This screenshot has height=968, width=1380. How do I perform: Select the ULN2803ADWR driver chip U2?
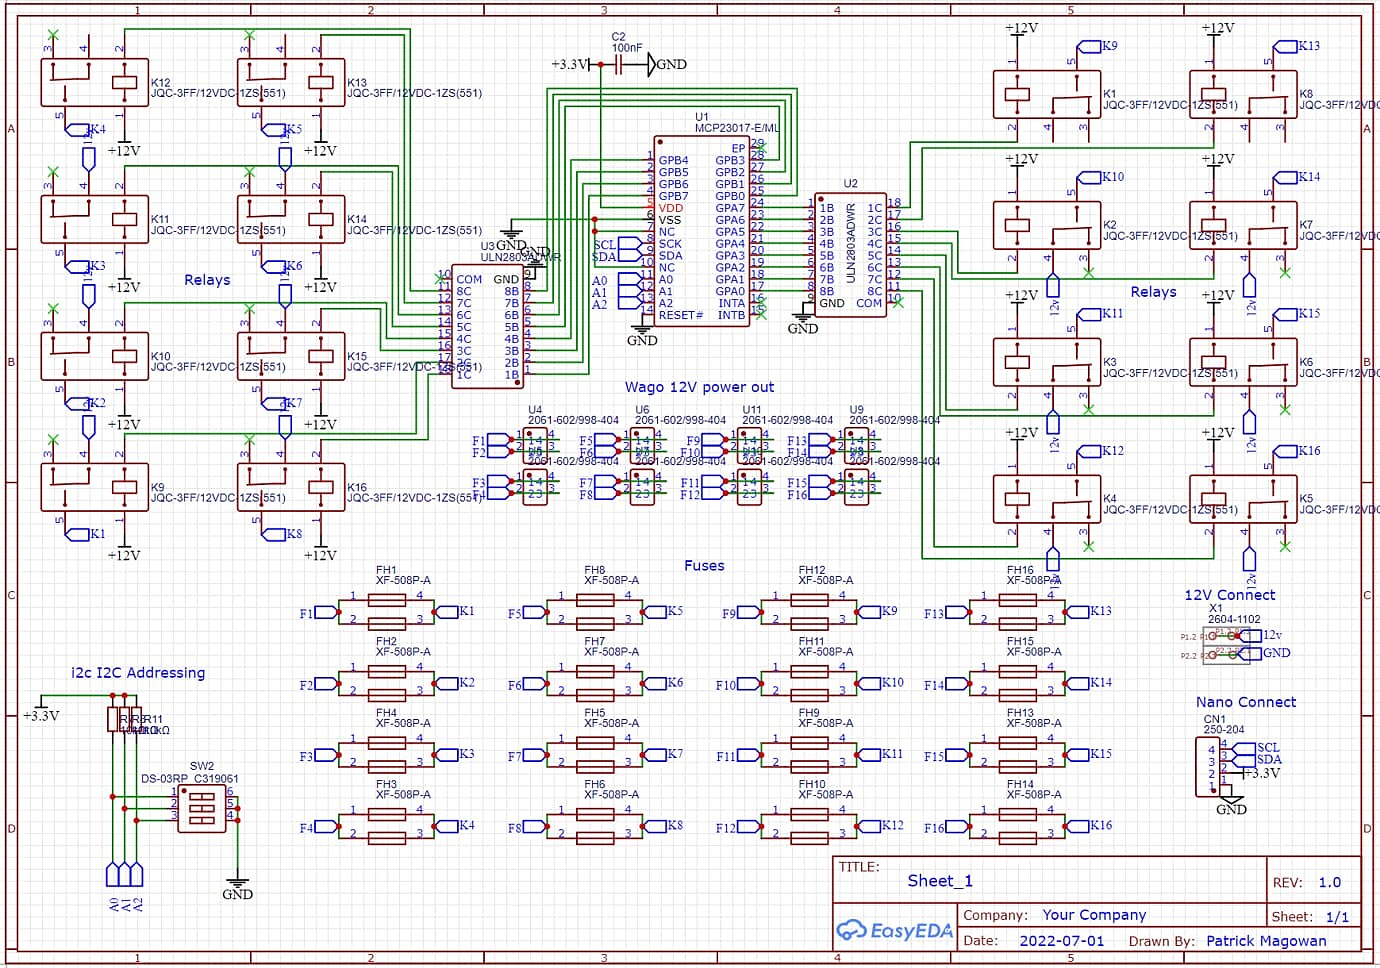[850, 255]
